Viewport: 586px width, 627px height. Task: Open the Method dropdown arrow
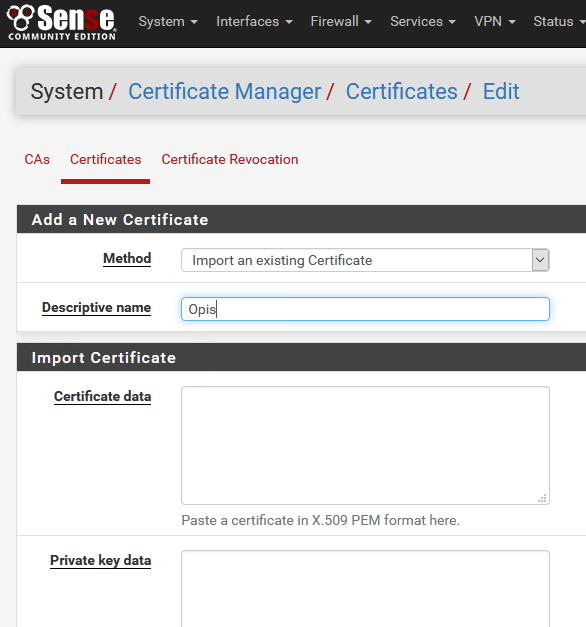point(540,260)
